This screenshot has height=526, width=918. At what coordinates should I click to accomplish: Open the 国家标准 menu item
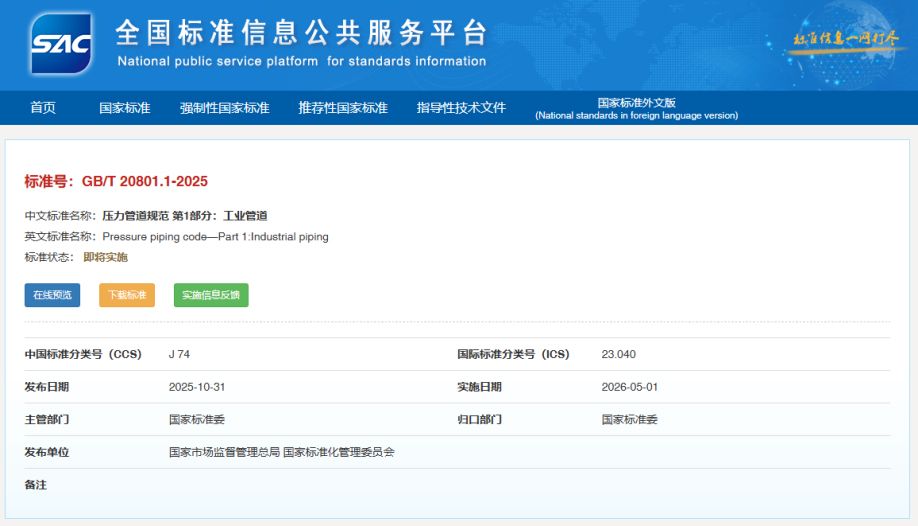click(125, 108)
